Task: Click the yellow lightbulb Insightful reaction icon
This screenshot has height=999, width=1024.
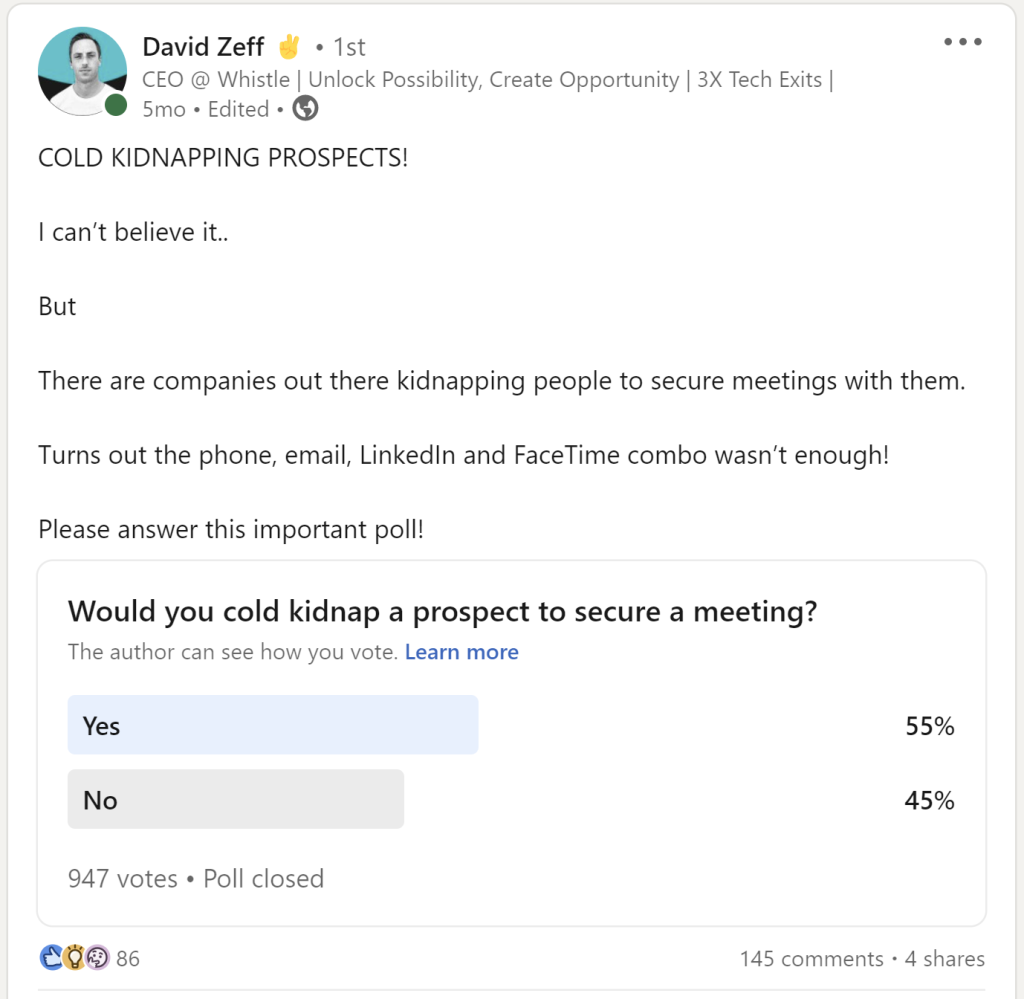Action: tap(74, 958)
